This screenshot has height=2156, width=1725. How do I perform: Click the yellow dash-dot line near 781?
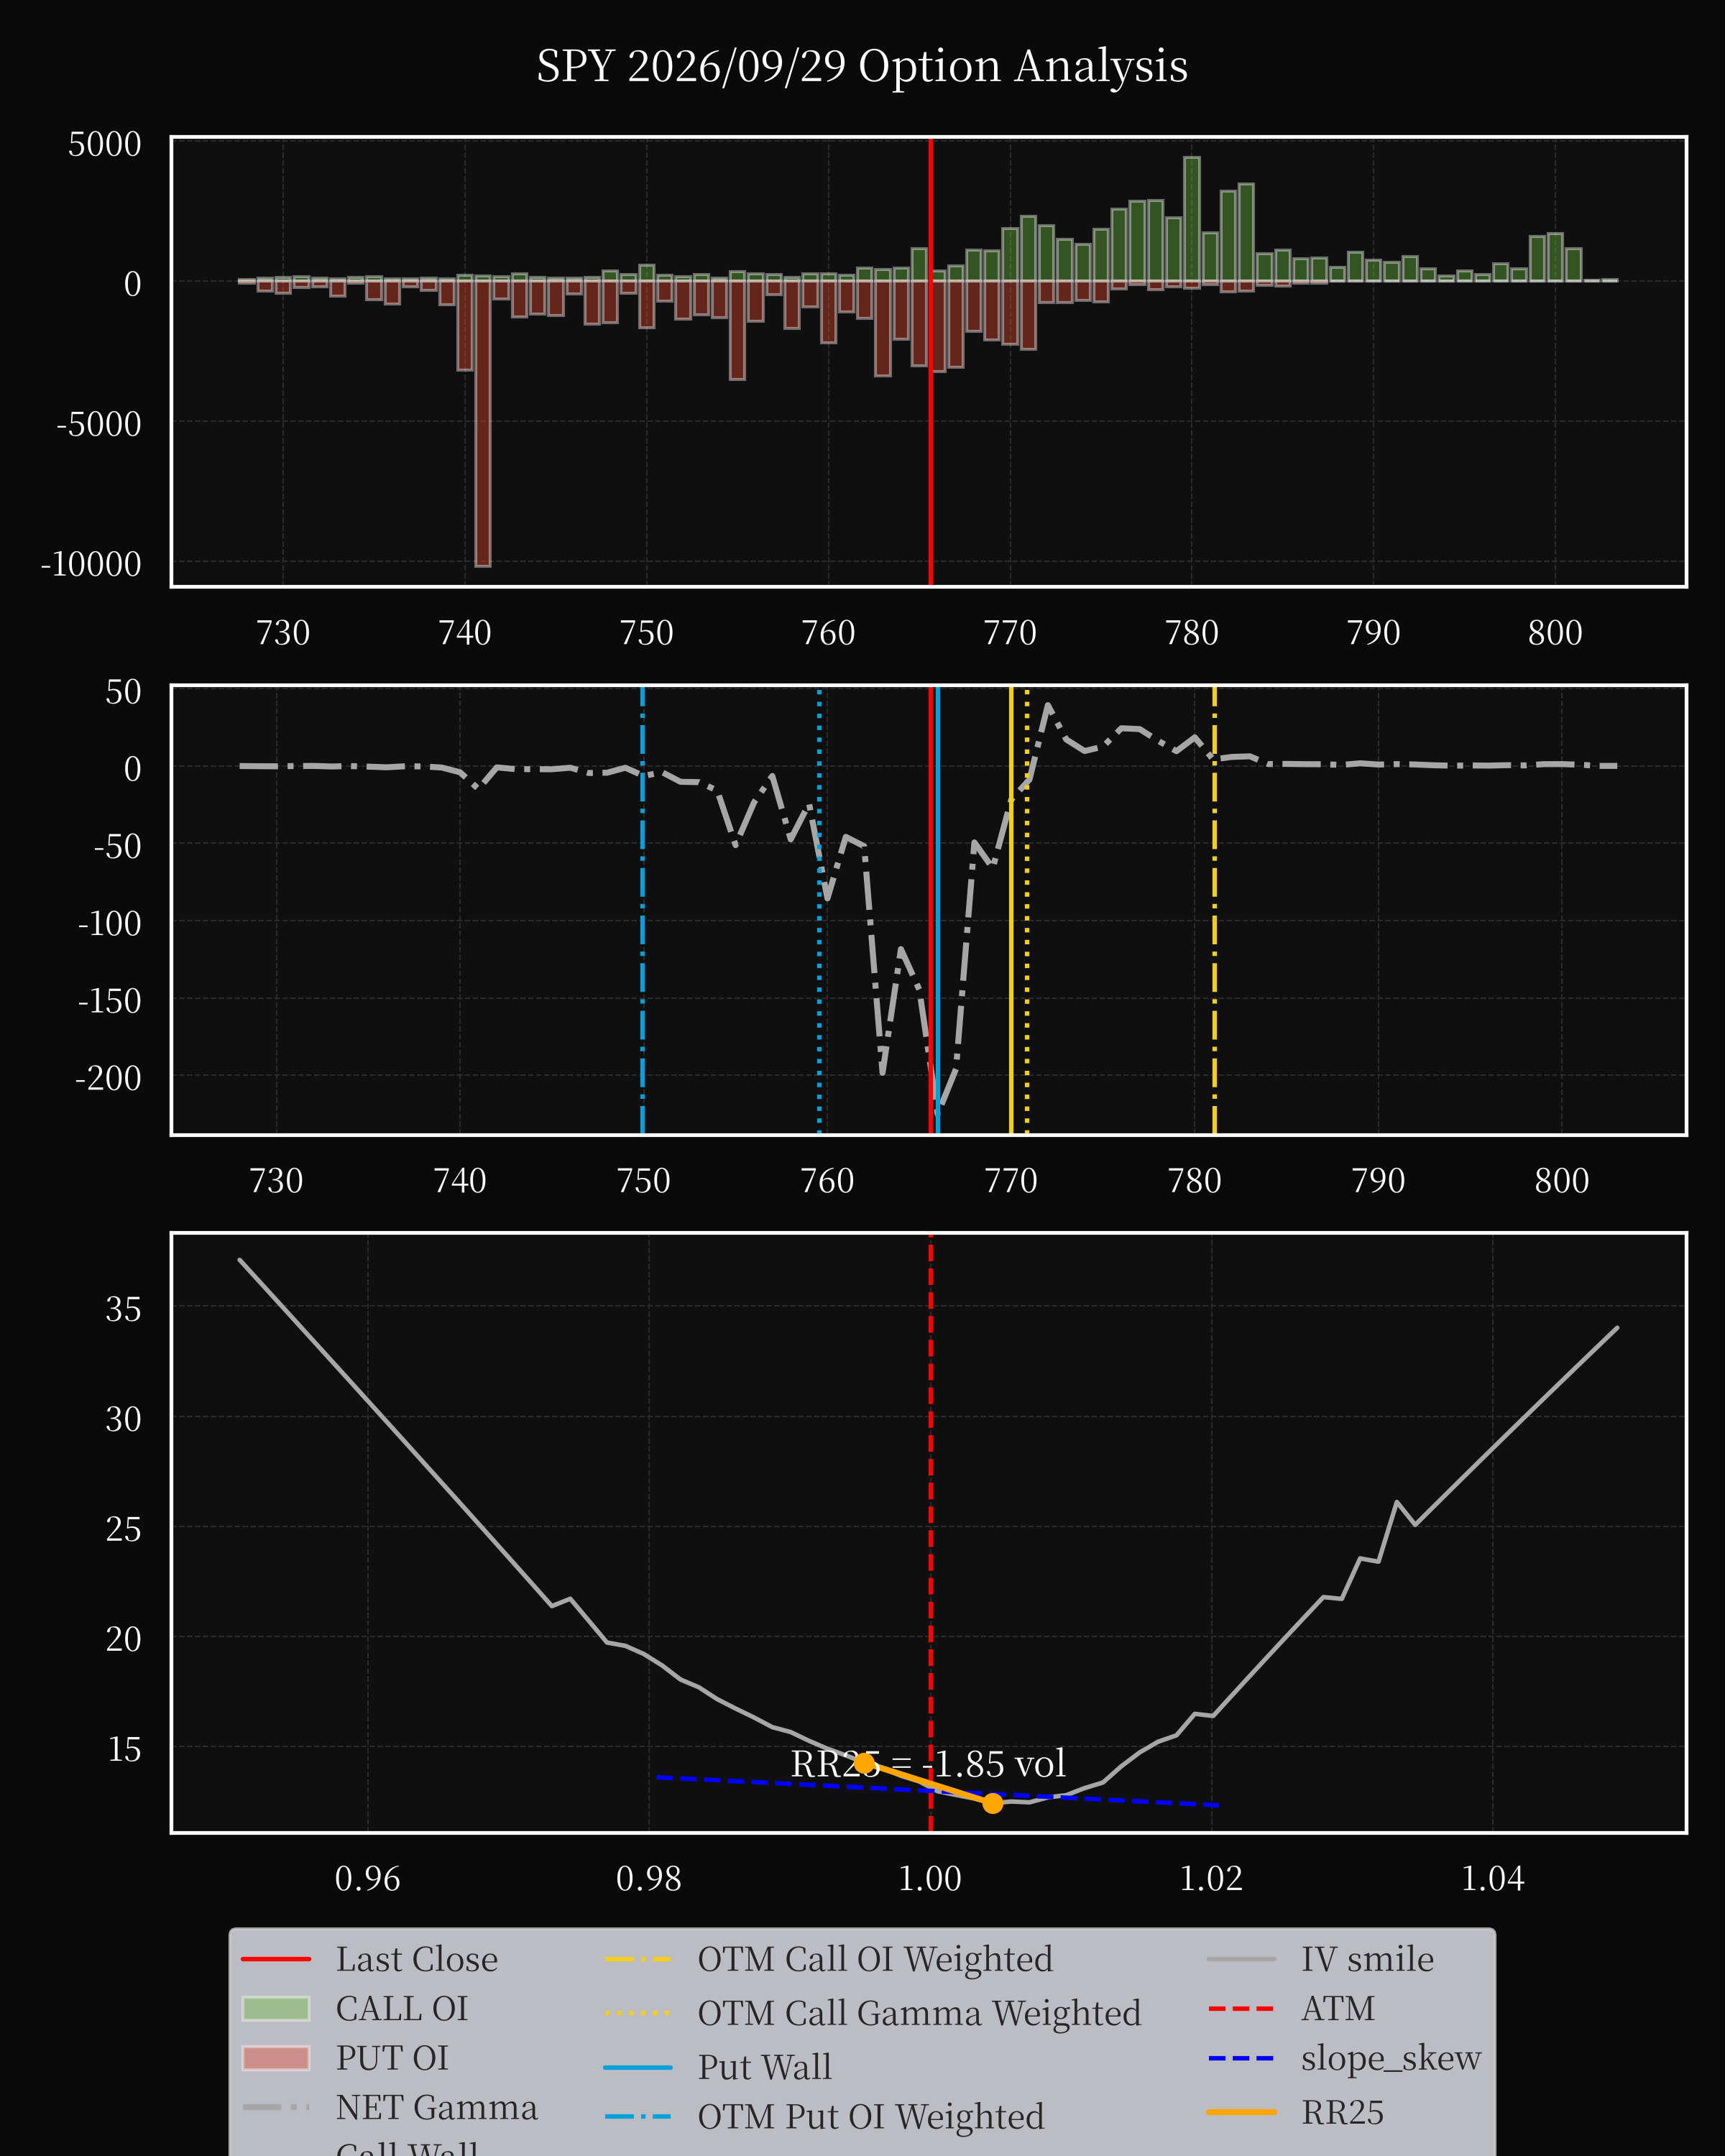click(1214, 909)
